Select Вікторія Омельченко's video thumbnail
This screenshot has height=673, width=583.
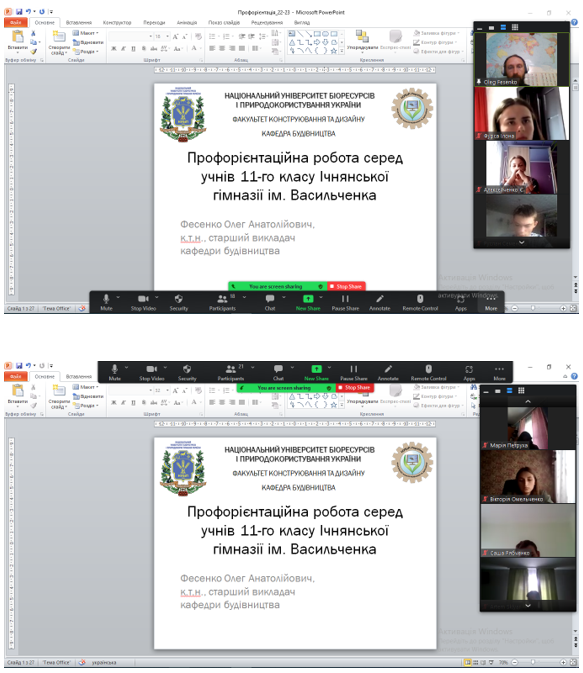pos(528,476)
